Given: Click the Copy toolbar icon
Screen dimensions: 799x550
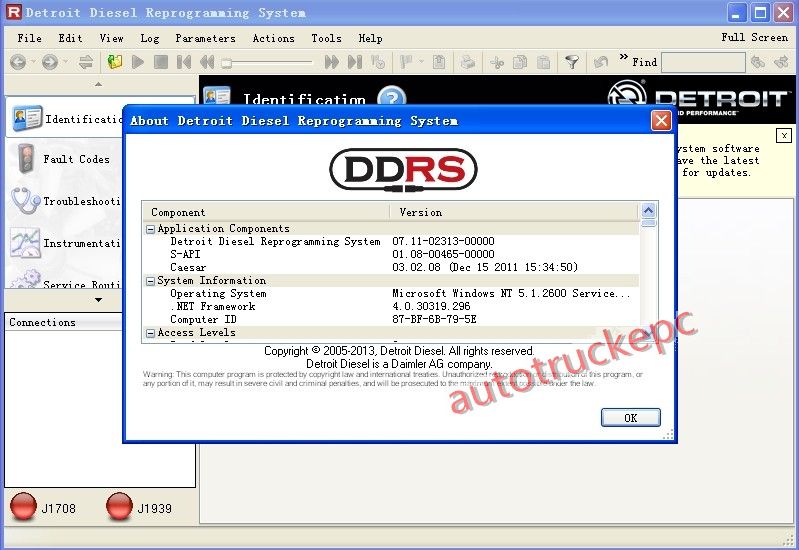Looking at the screenshot, I should pos(520,62).
